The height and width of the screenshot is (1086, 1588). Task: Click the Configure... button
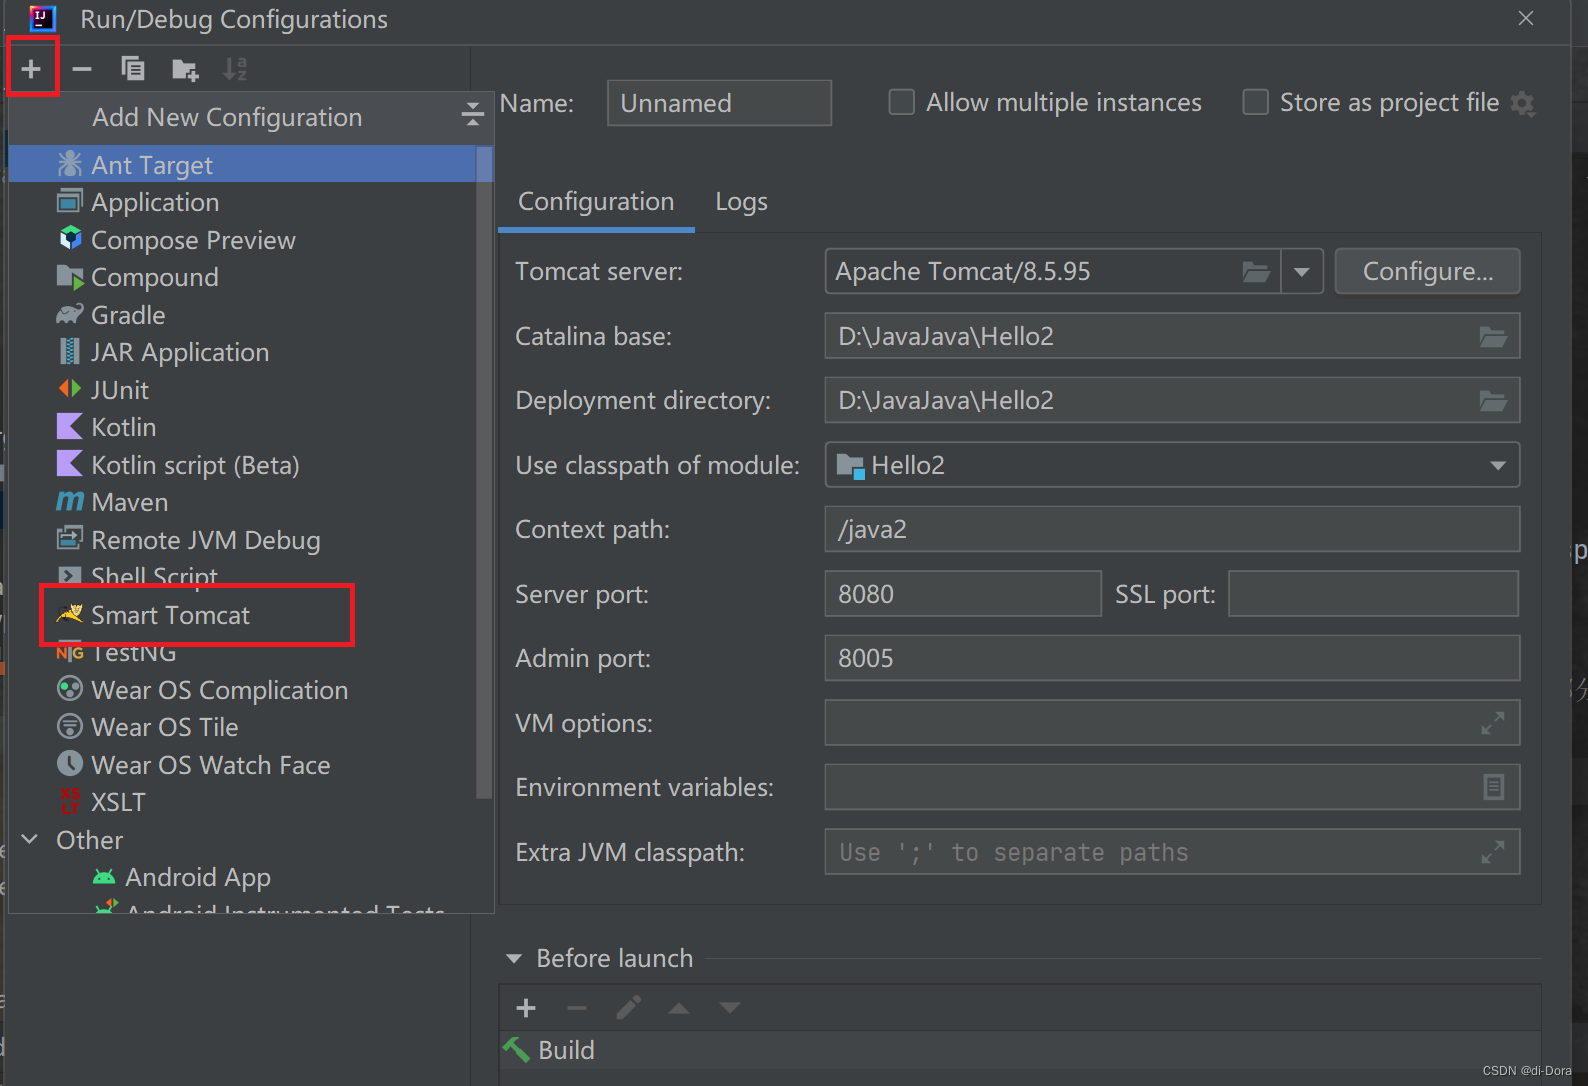pyautogui.click(x=1427, y=271)
